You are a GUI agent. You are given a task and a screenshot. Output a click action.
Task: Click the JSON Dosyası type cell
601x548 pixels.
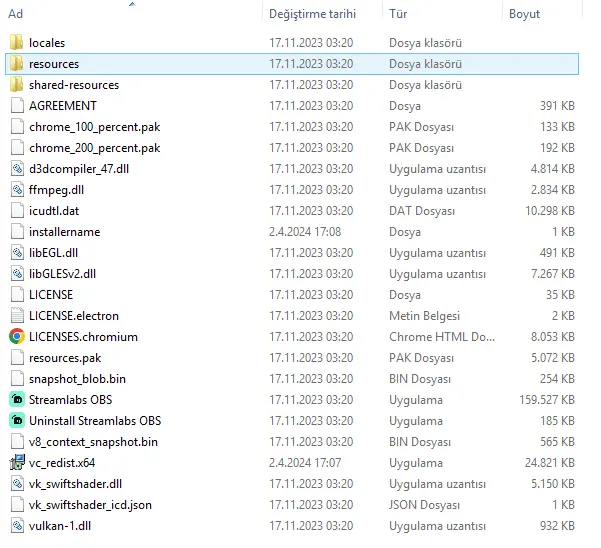pos(424,505)
